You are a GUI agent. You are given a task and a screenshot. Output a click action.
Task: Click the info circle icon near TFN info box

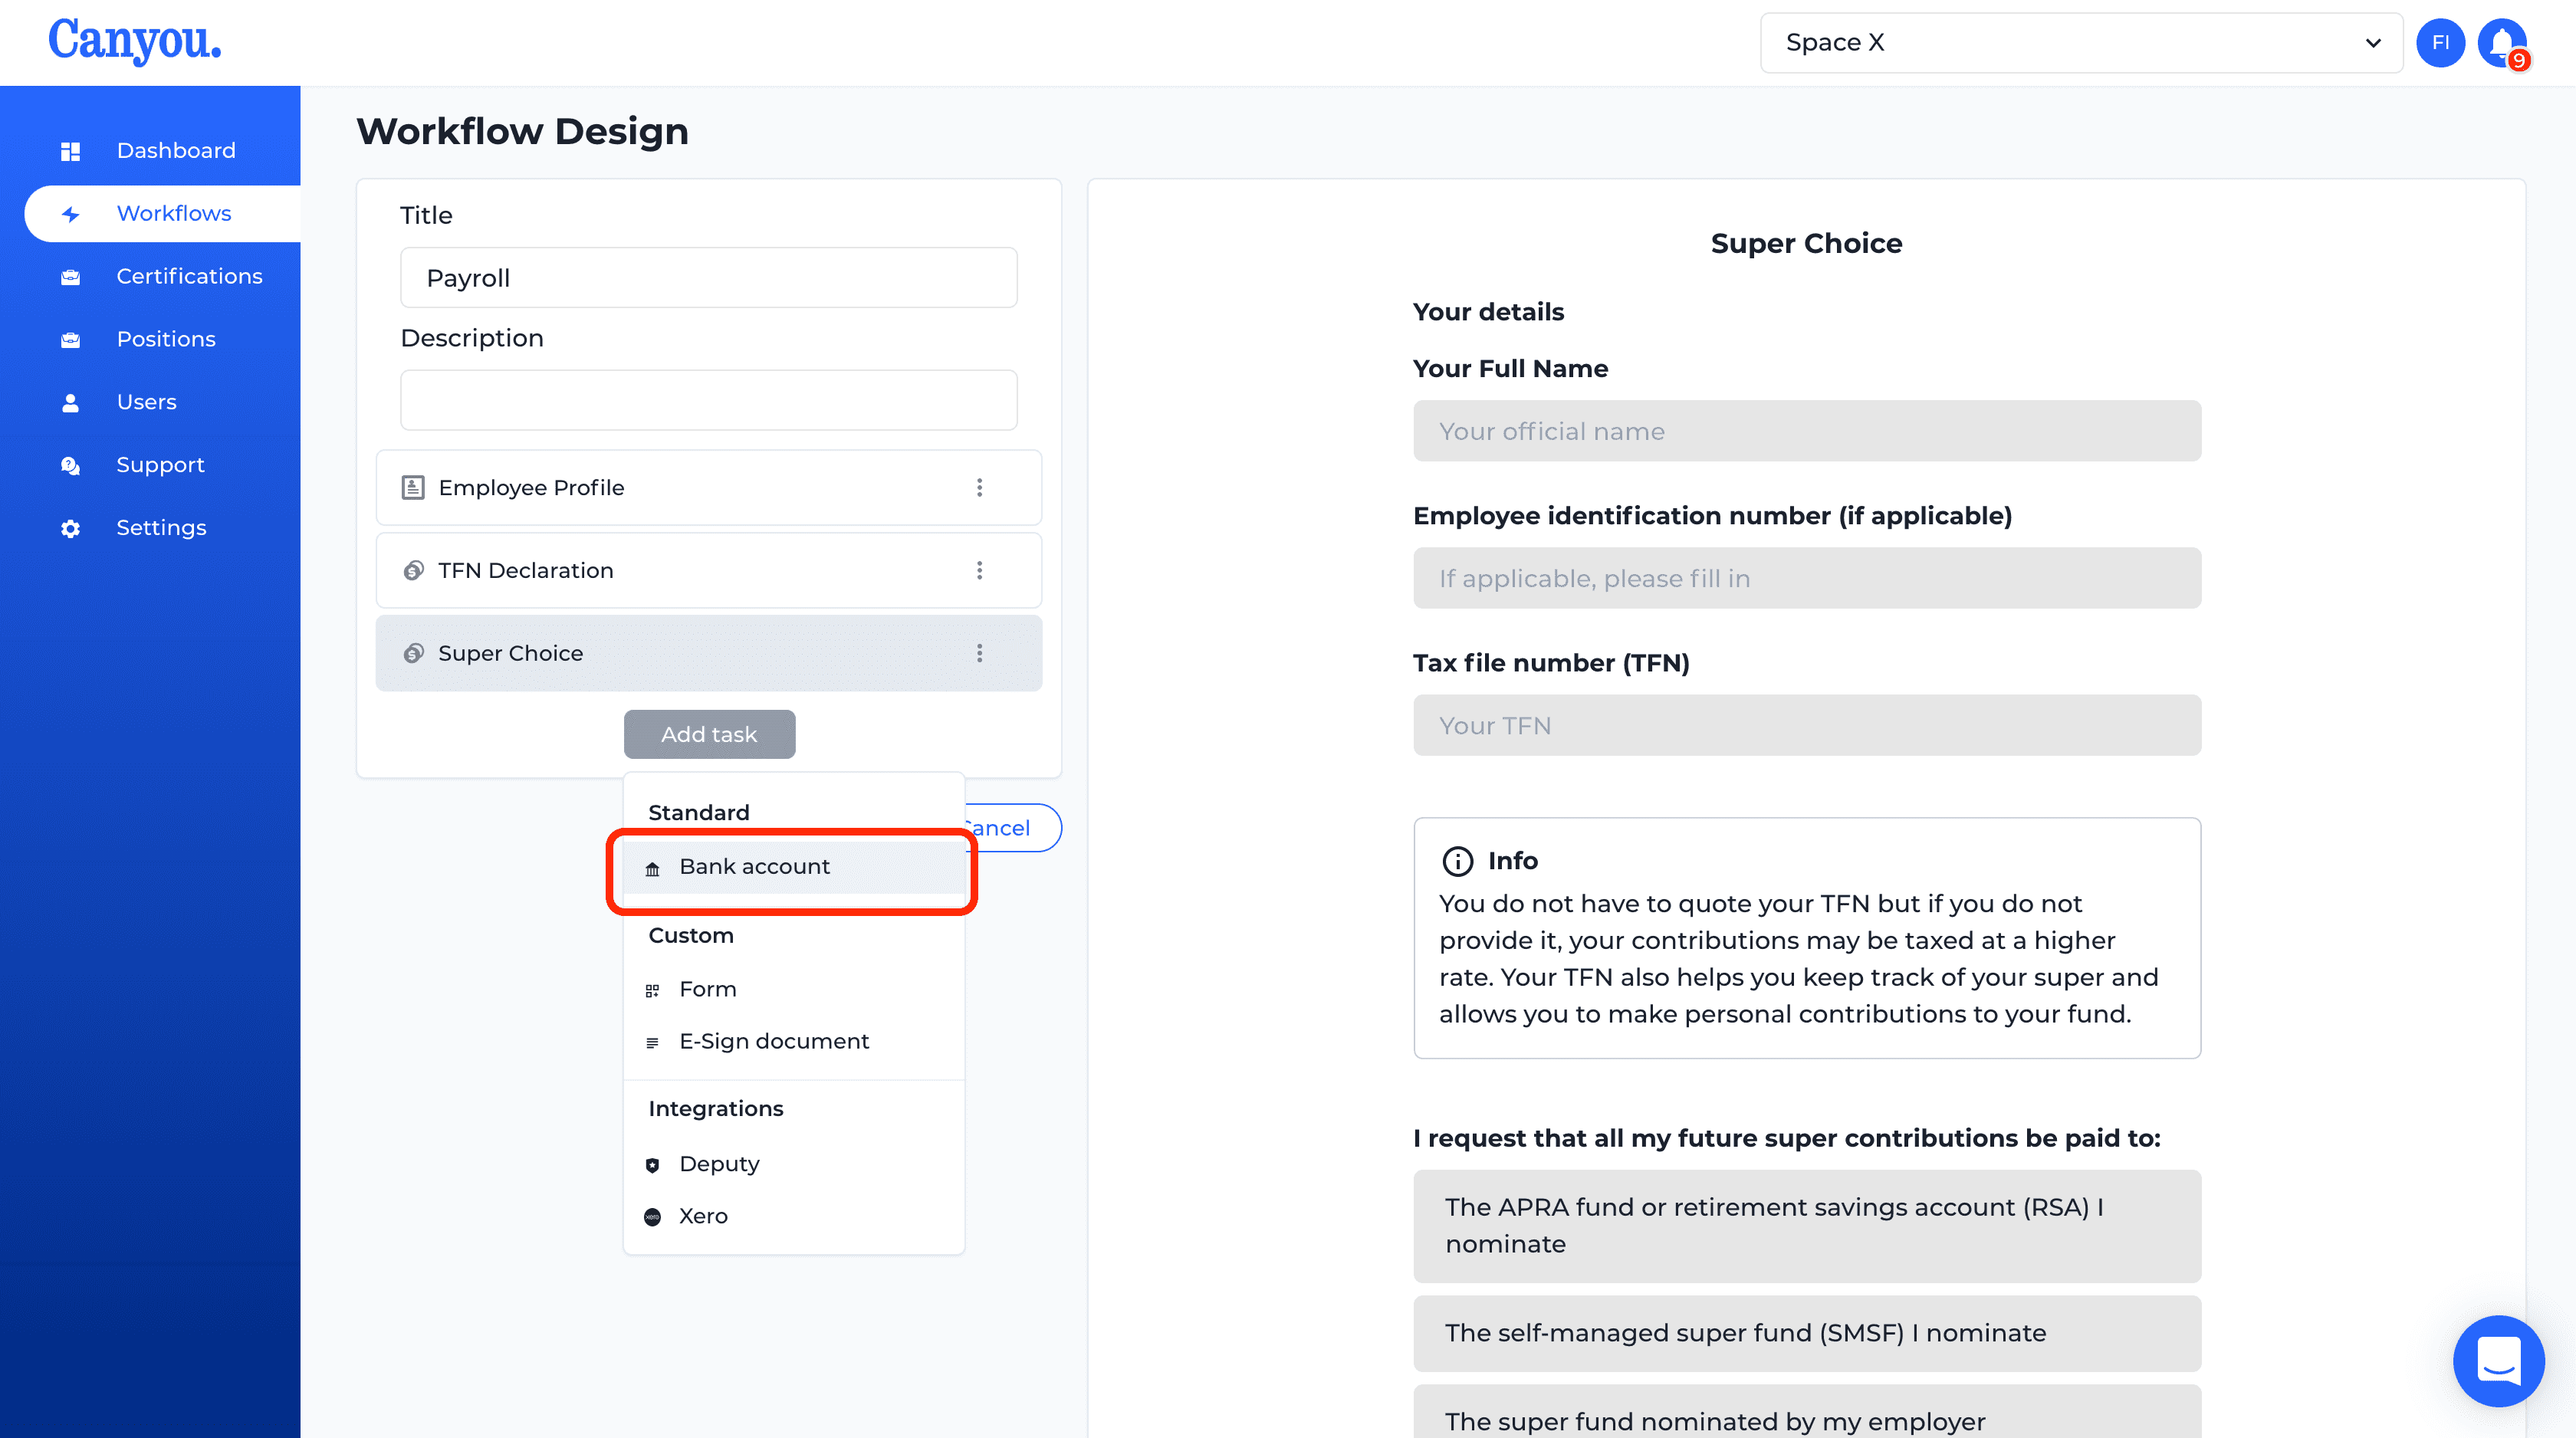[x=1456, y=862]
